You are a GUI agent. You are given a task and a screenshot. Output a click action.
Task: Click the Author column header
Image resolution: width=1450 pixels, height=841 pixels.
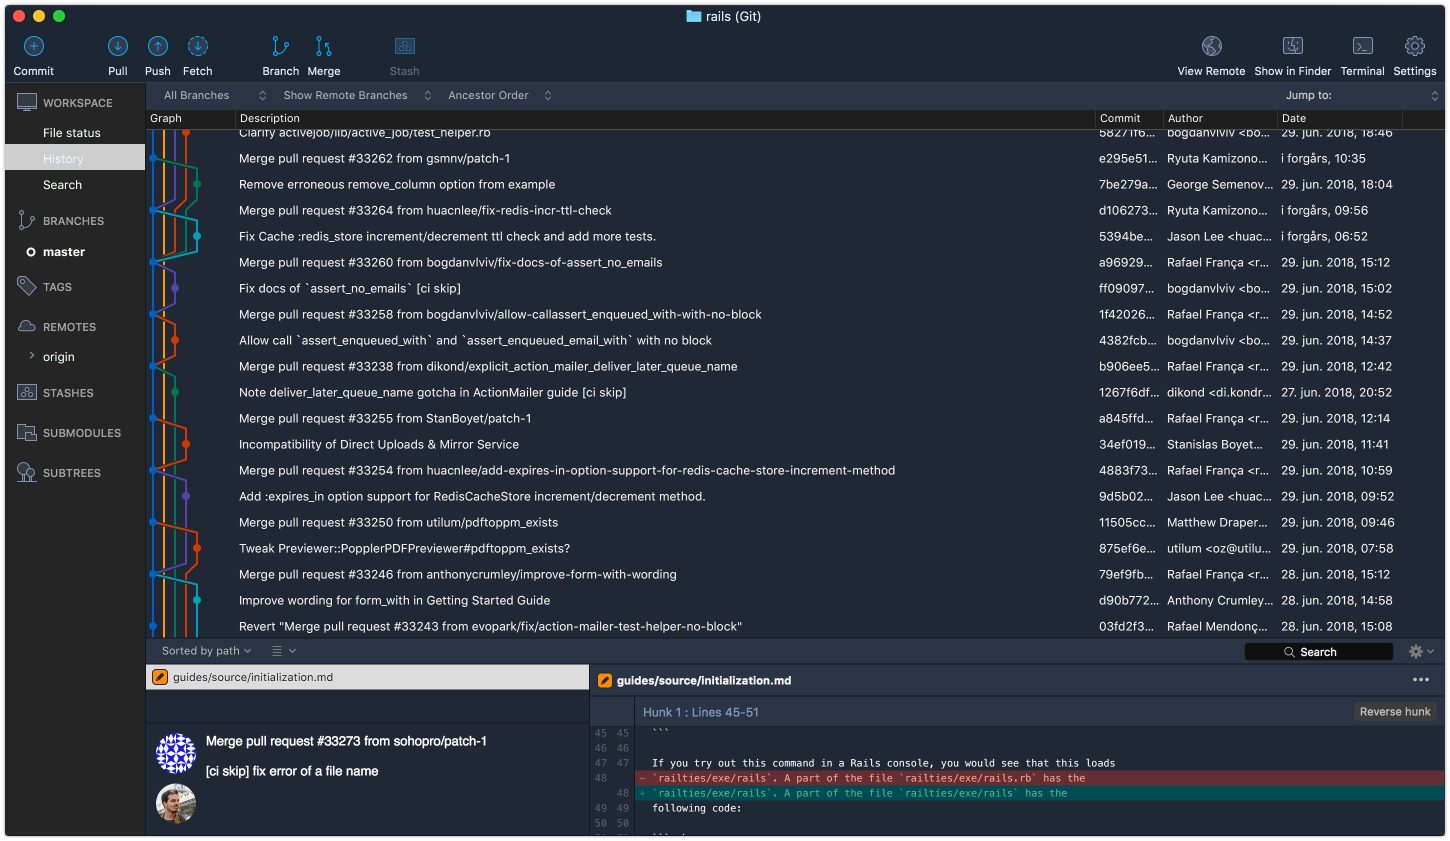tap(1221, 118)
